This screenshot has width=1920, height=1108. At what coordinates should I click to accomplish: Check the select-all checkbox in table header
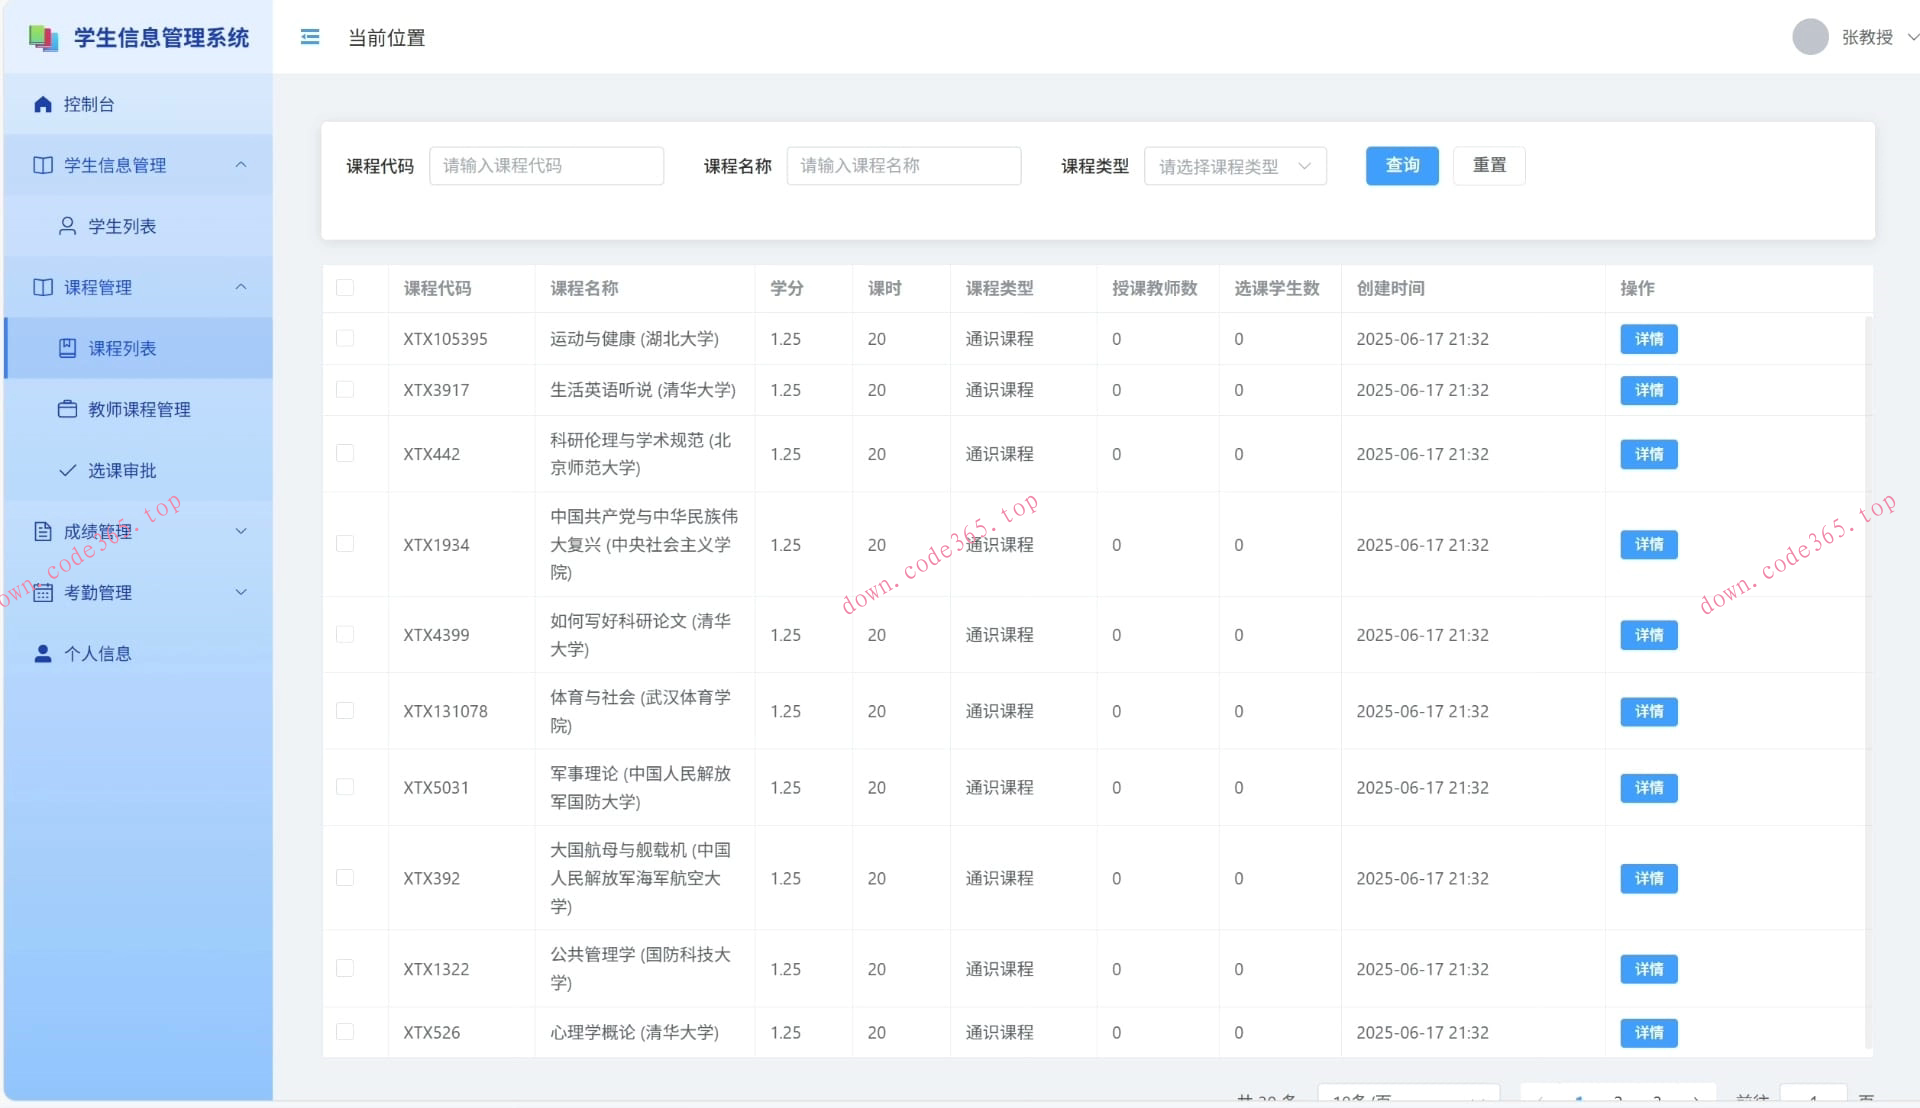click(345, 288)
